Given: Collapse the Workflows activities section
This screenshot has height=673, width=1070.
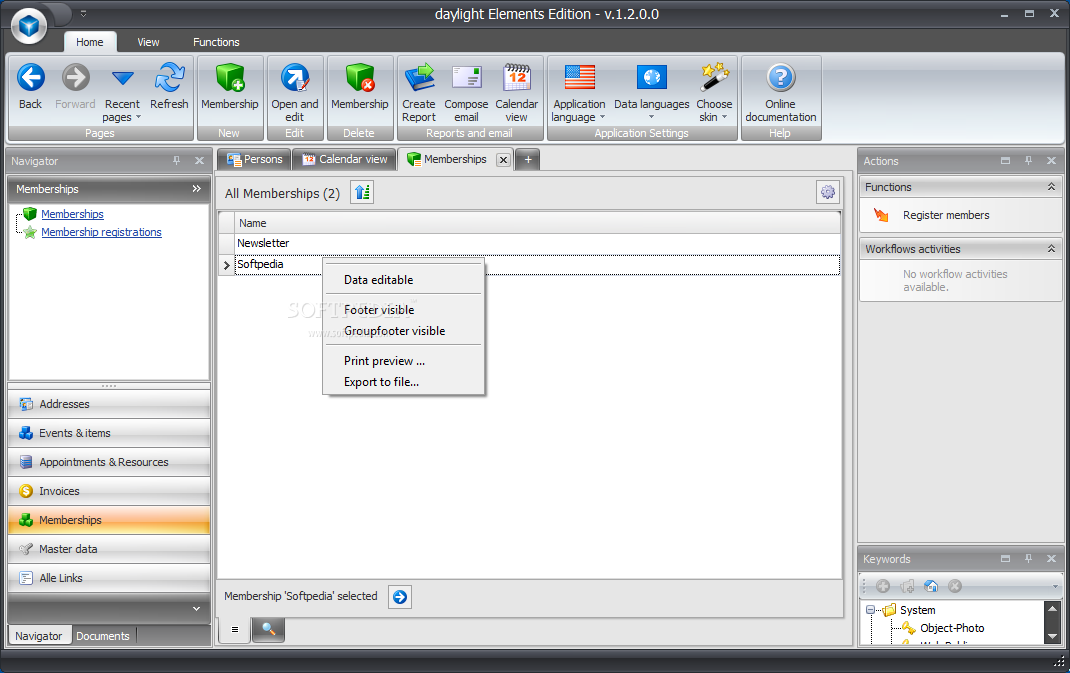Looking at the screenshot, I should click(1051, 249).
